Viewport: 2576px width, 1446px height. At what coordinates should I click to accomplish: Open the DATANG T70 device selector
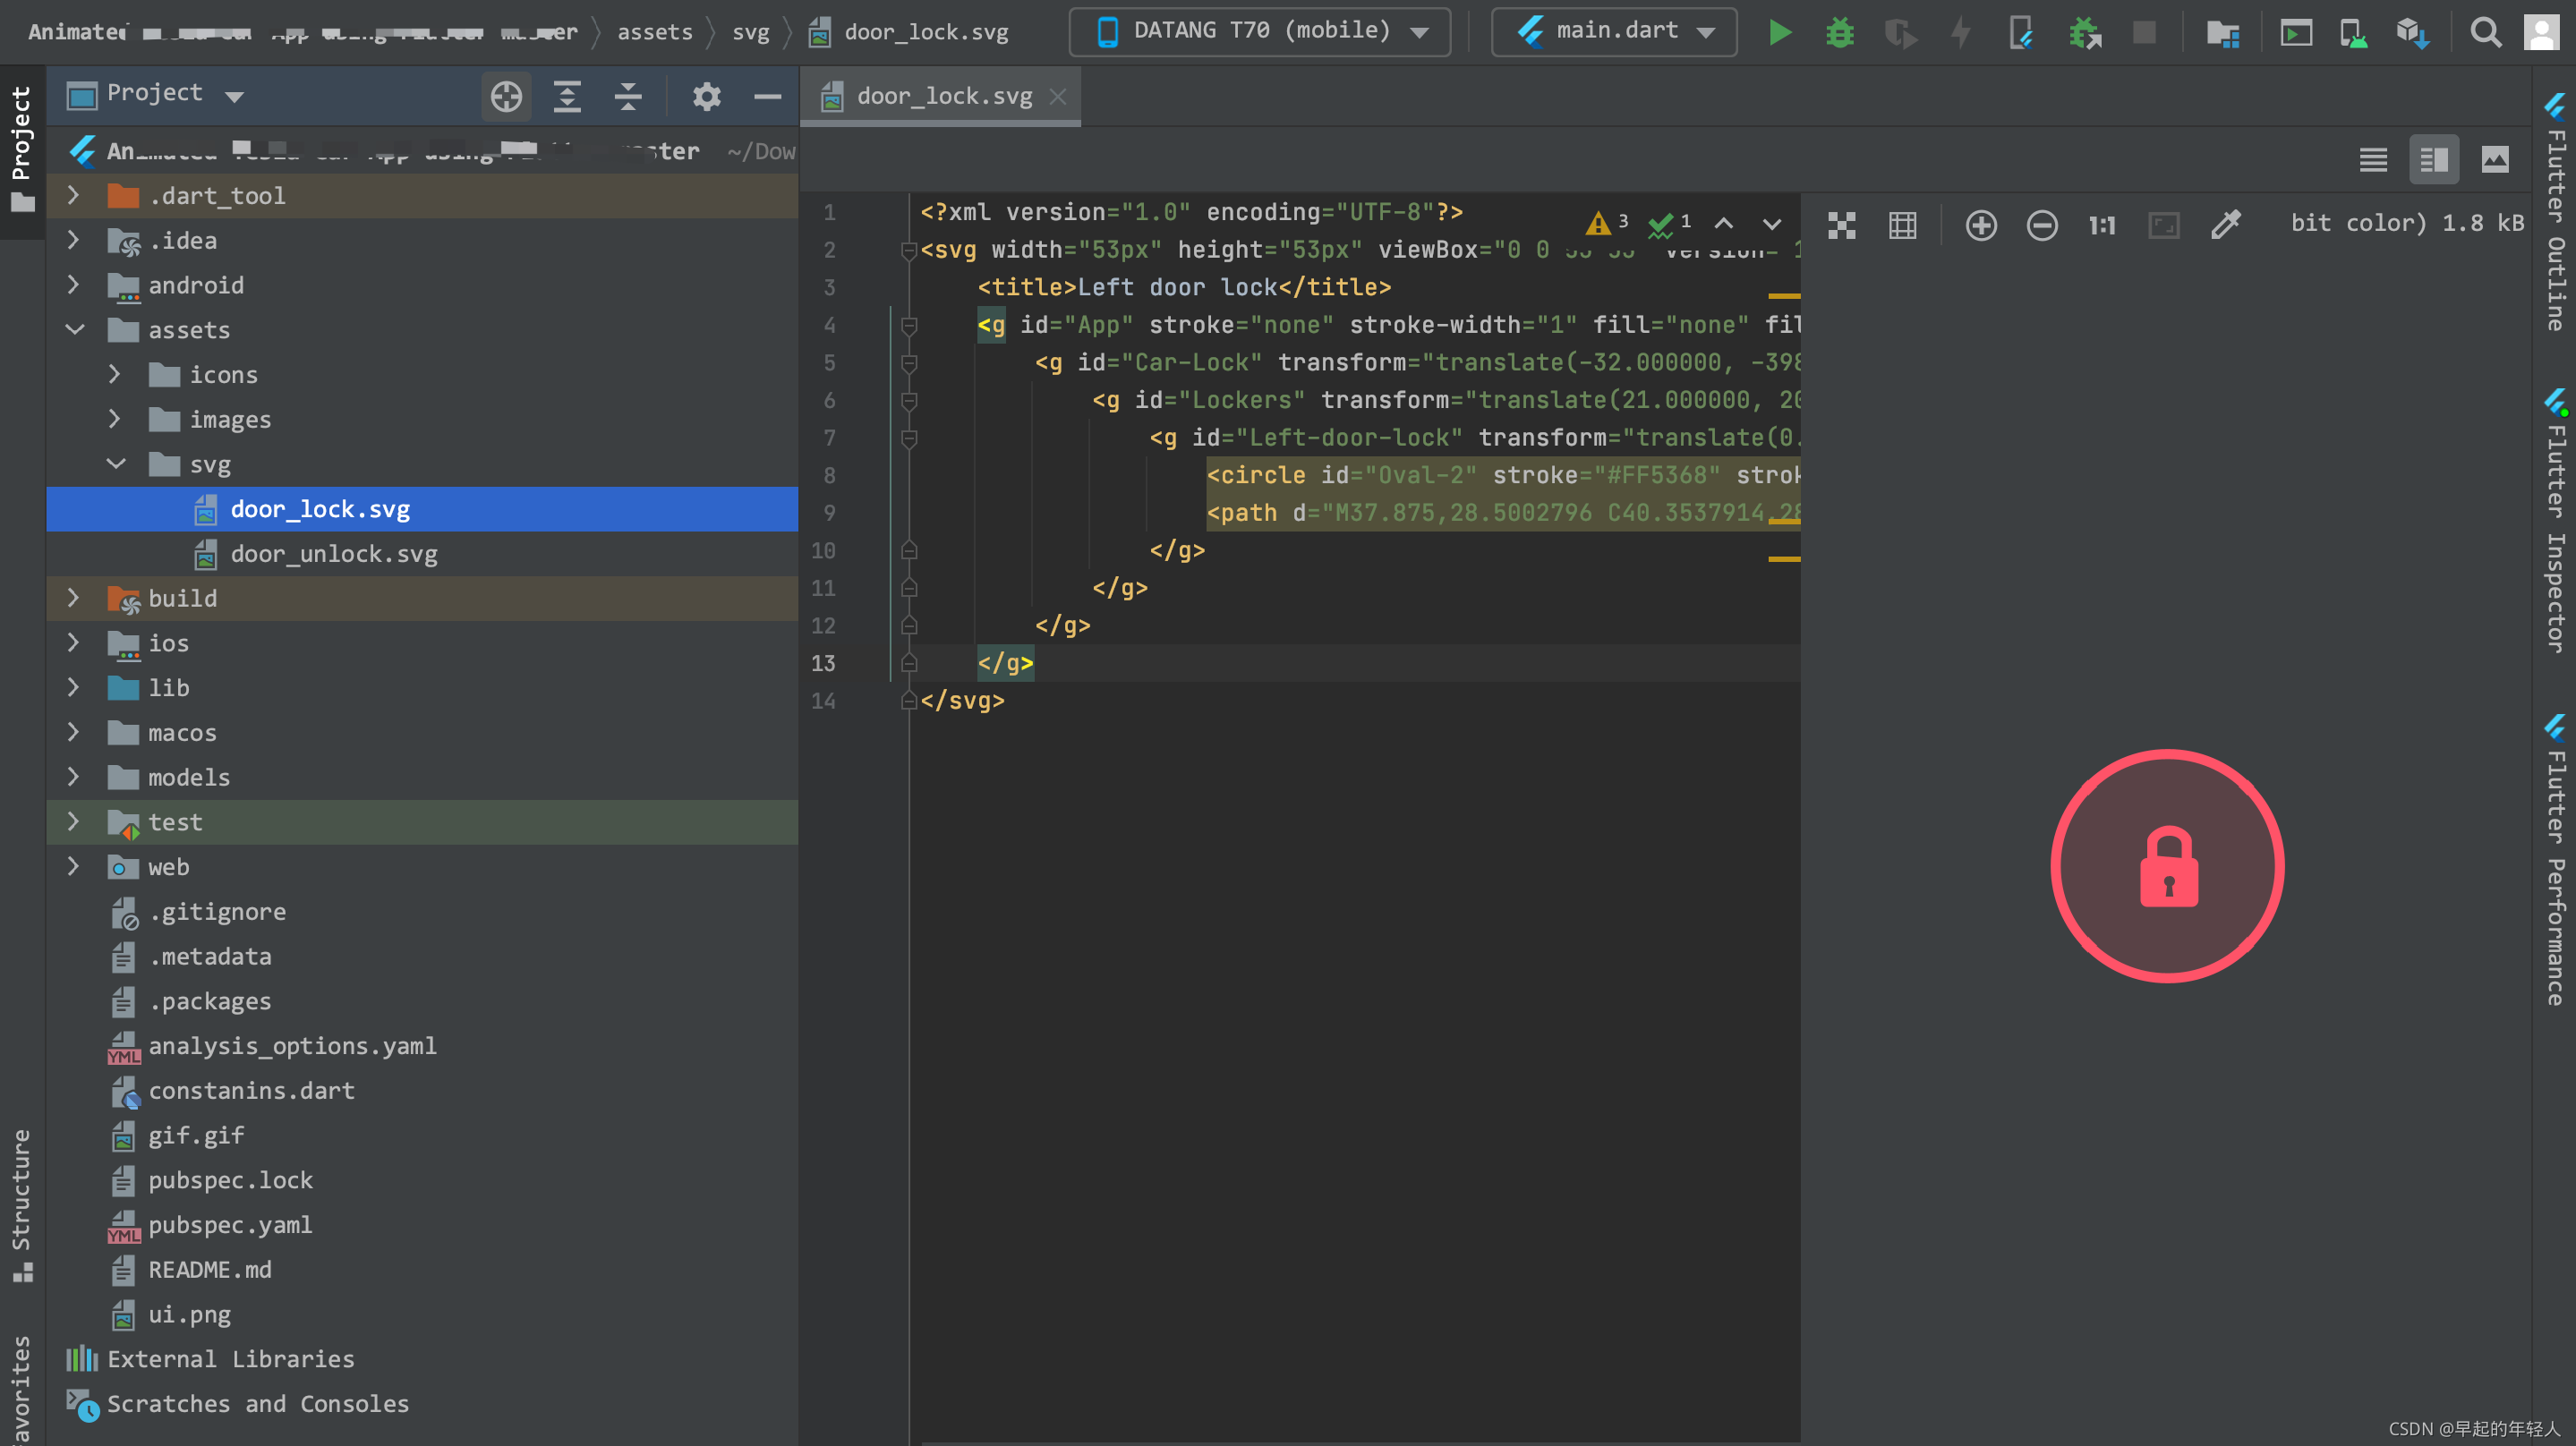(x=1258, y=31)
